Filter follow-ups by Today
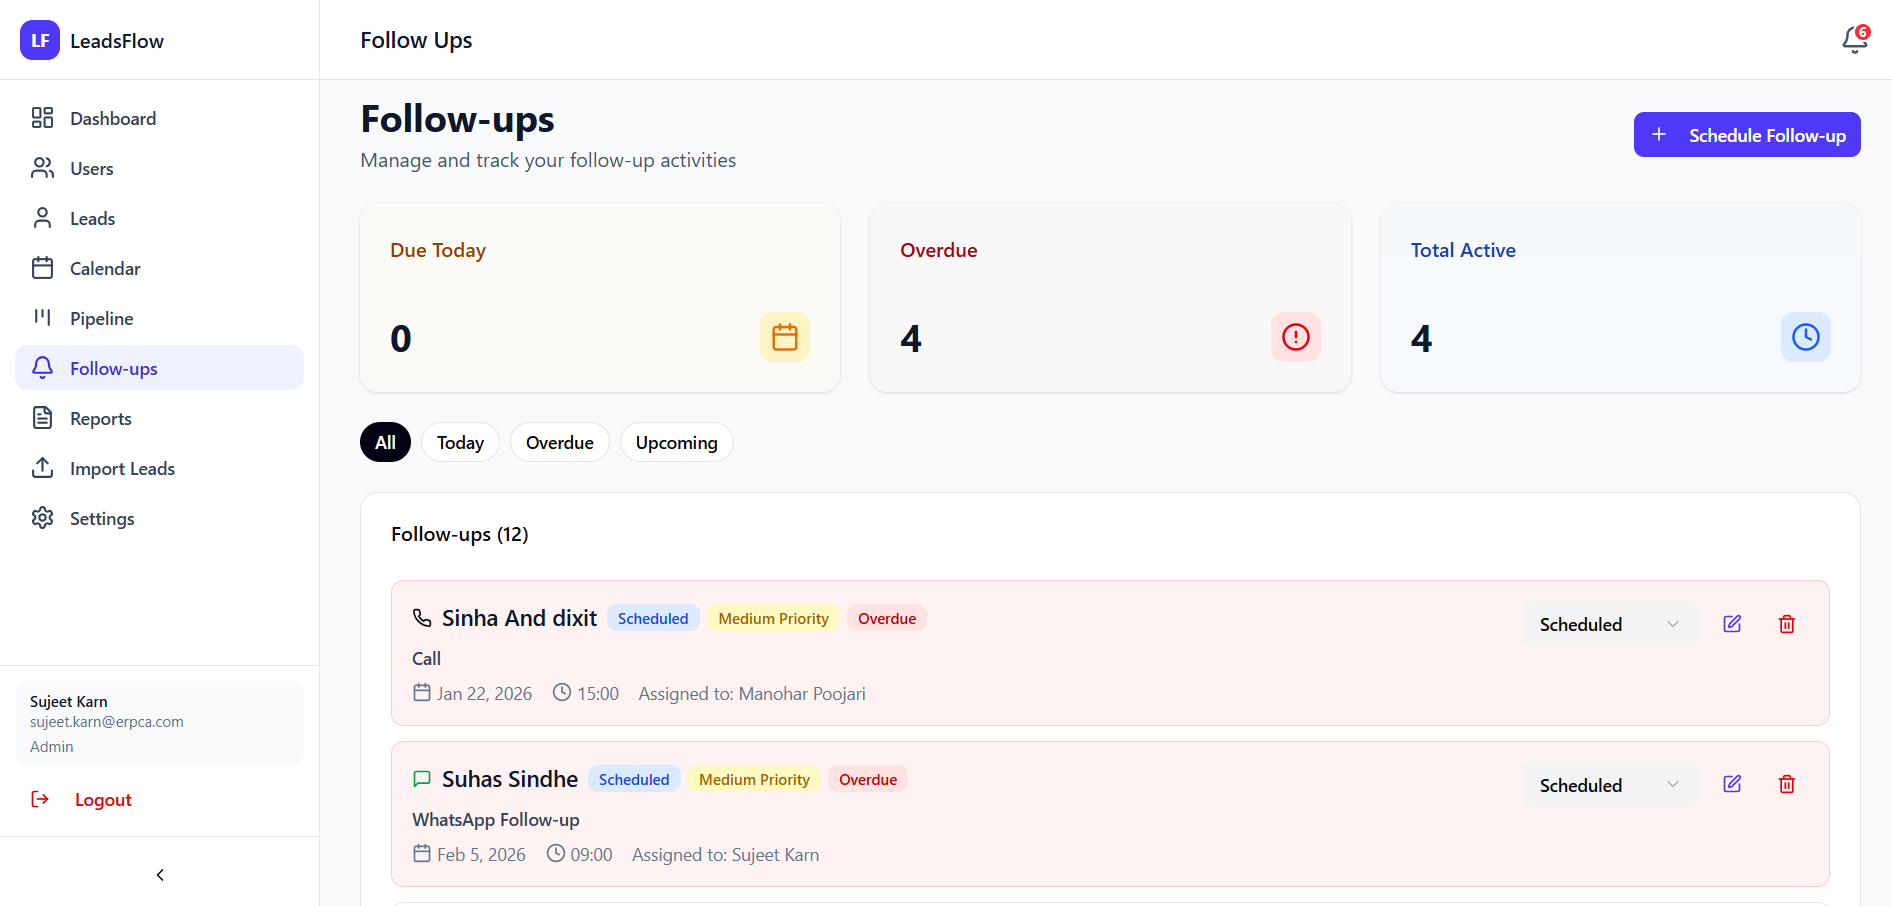This screenshot has width=1892, height=906. tap(460, 442)
